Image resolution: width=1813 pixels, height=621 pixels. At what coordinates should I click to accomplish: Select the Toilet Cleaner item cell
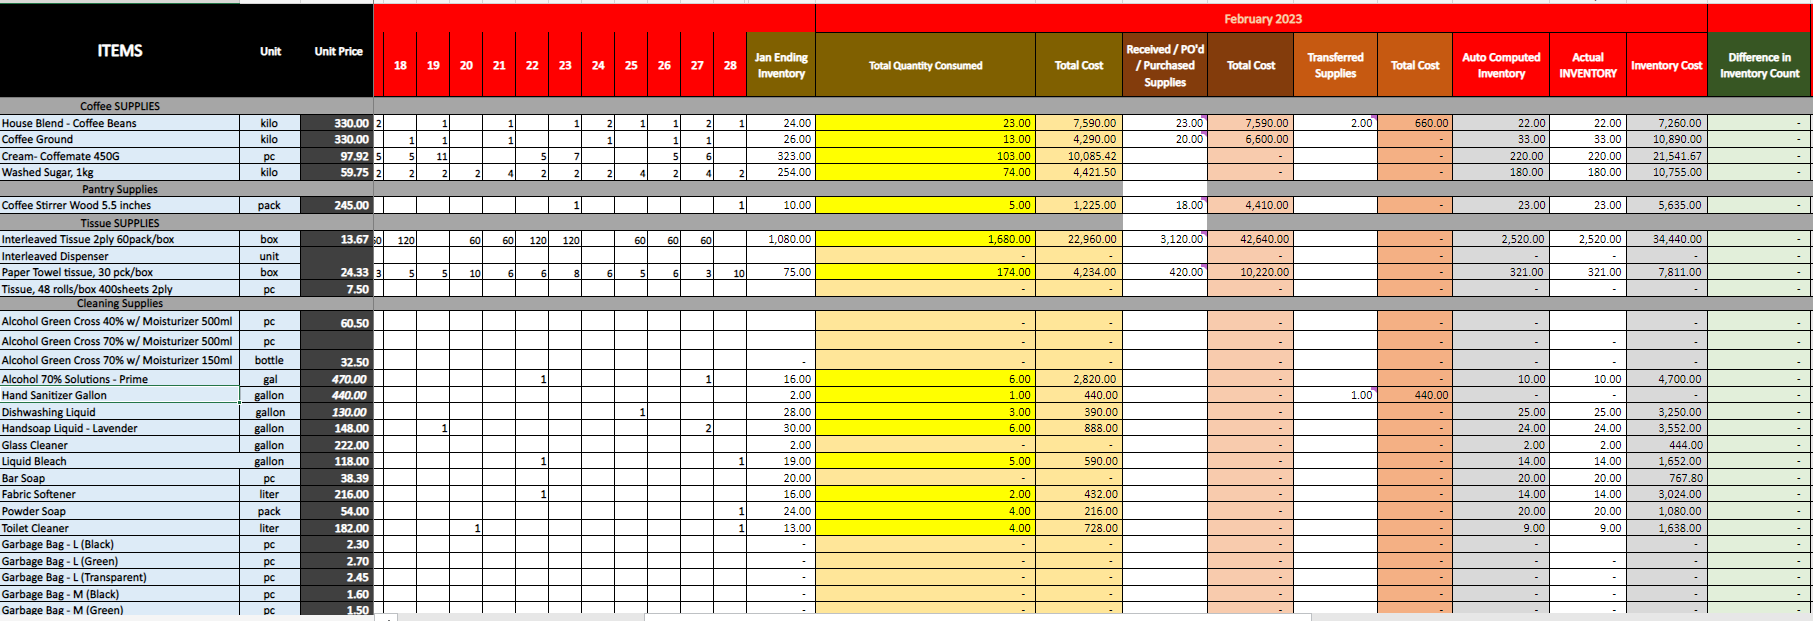120,528
